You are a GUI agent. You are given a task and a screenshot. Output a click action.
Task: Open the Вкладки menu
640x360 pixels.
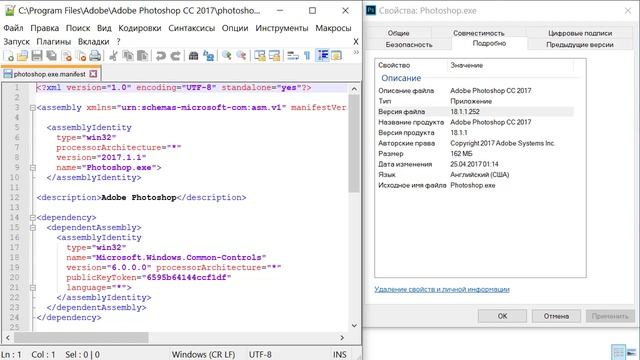tap(93, 42)
